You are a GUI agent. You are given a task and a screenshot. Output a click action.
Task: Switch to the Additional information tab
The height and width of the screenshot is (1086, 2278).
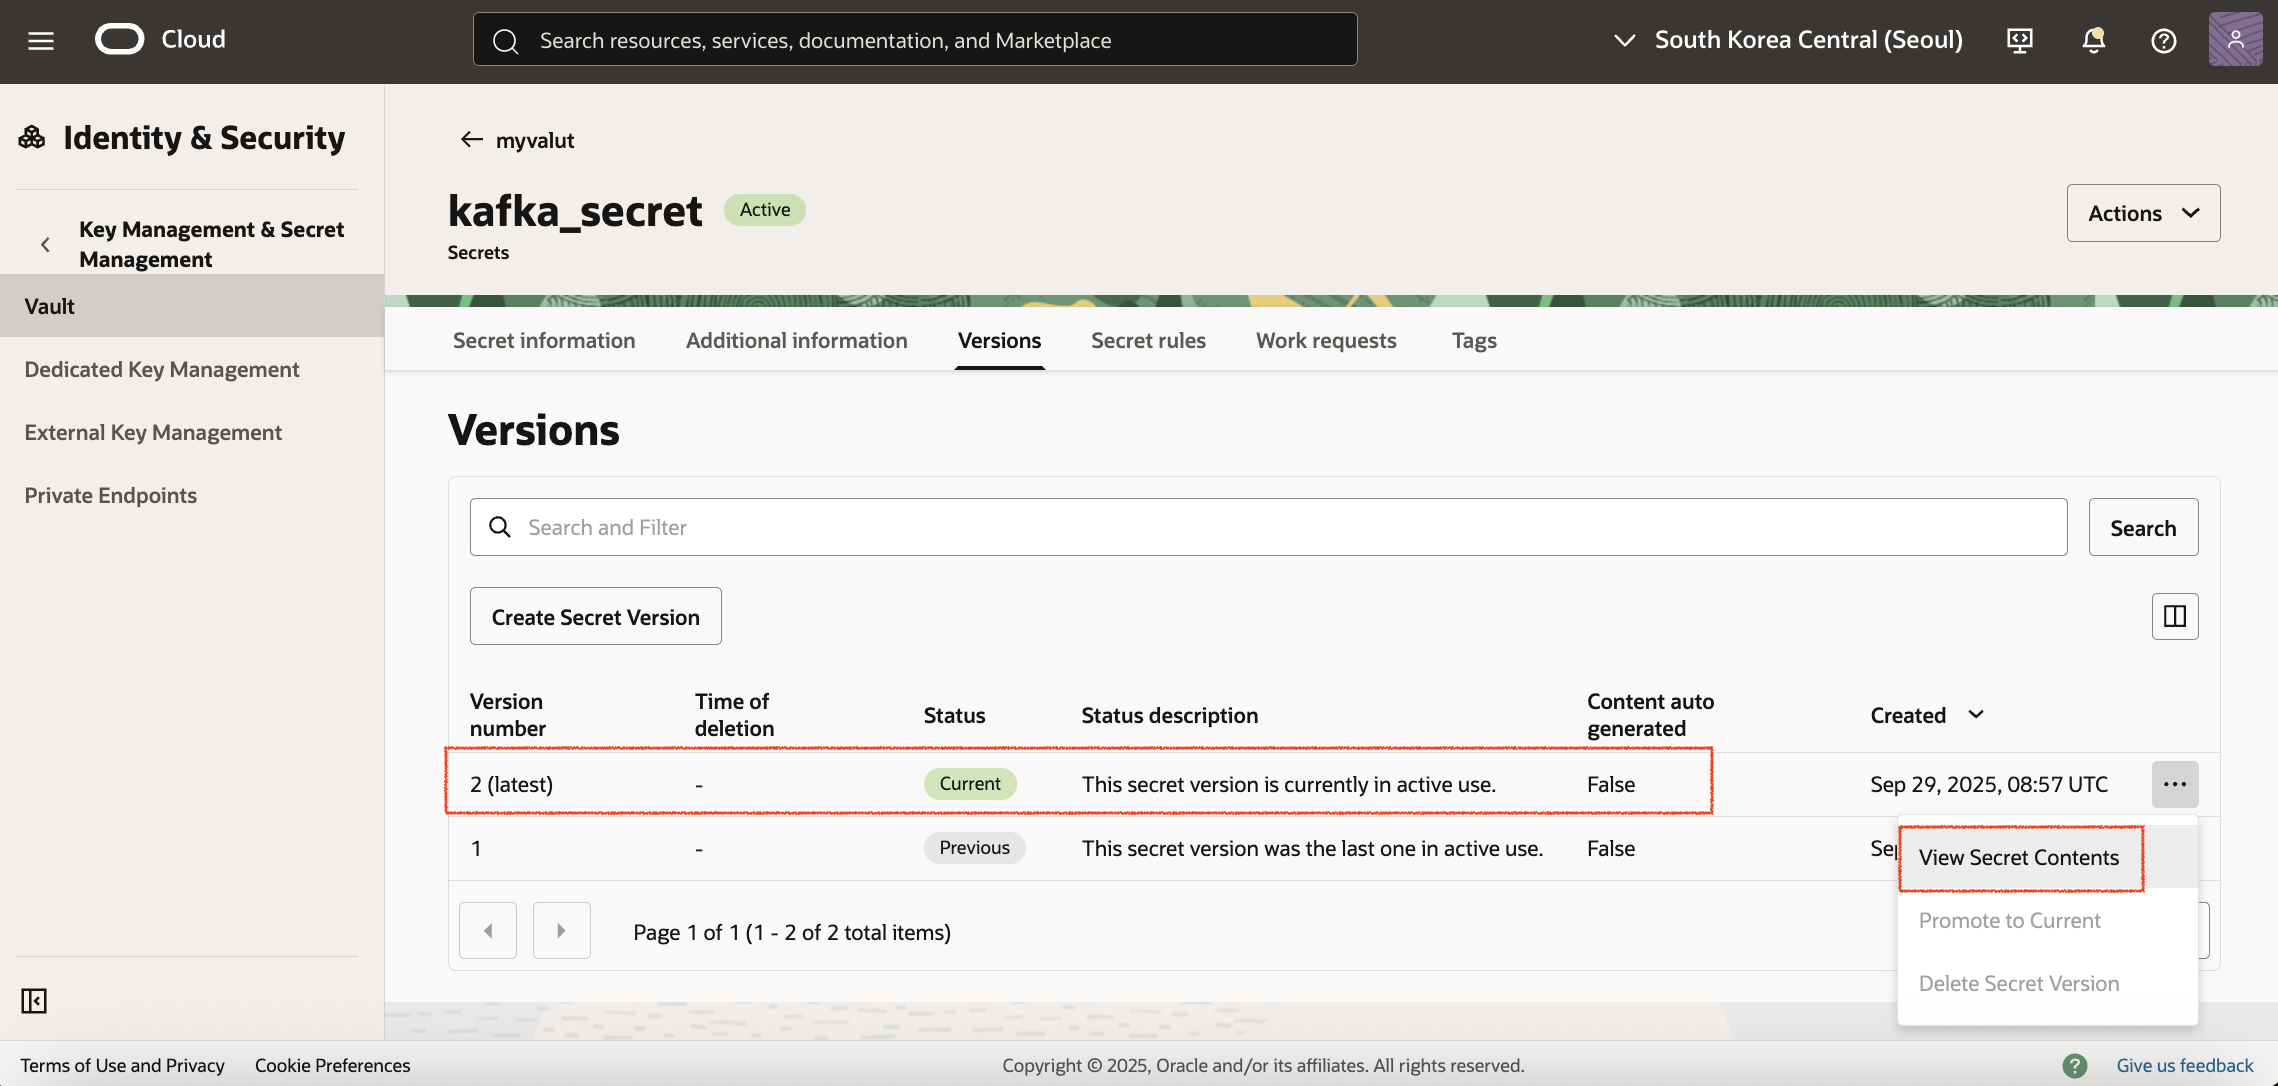(796, 340)
